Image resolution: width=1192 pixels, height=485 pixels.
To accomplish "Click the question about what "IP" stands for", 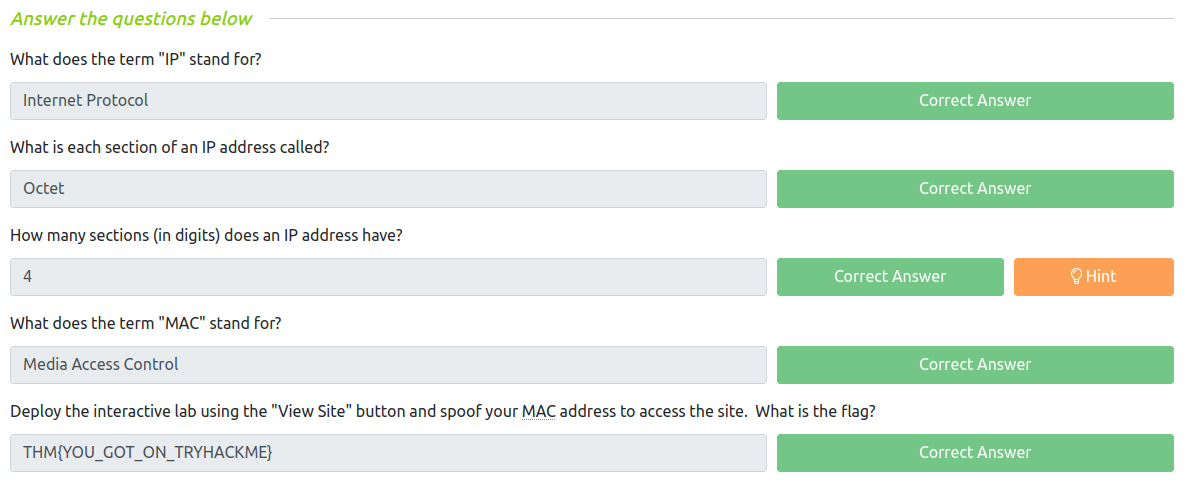I will tap(136, 59).
